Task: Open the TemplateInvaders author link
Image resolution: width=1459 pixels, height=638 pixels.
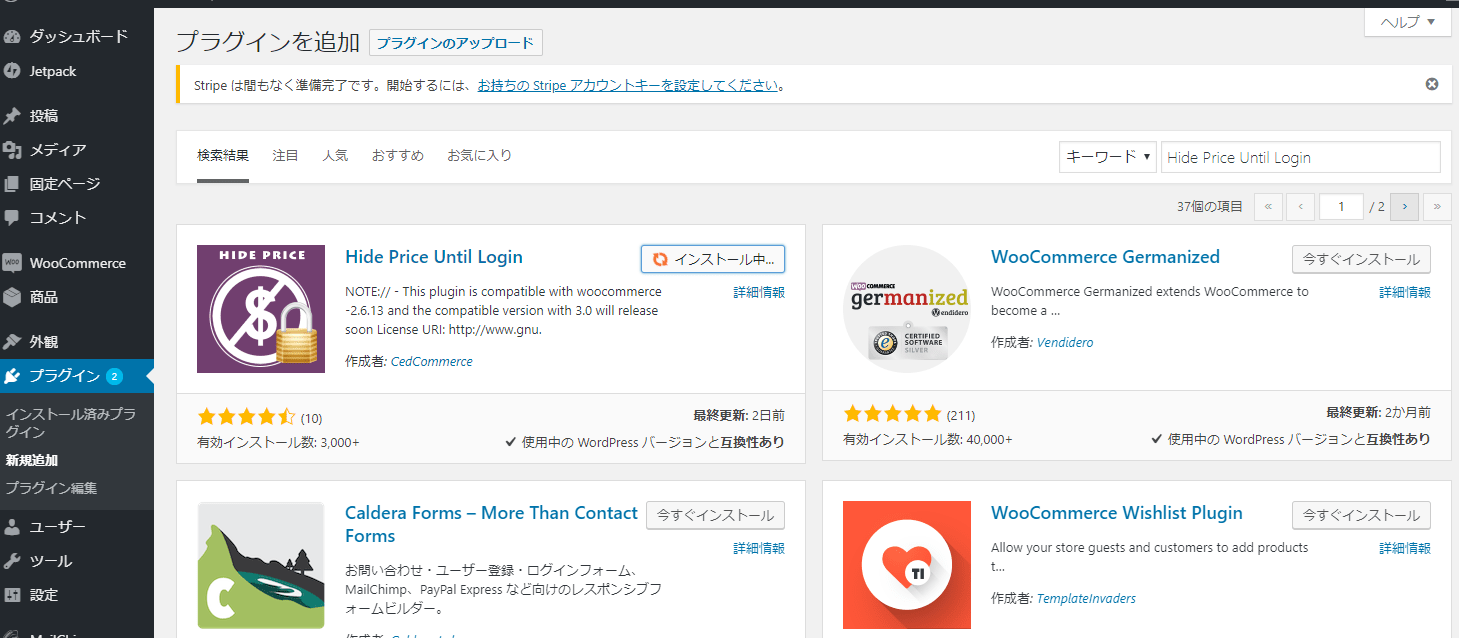Action: (1086, 598)
